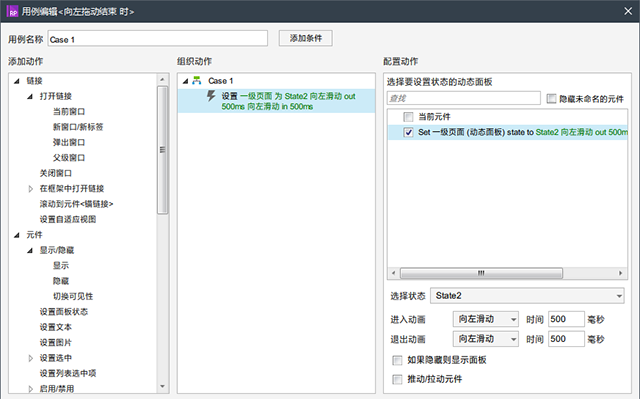The image size is (640, 399).
Task: Click the panel list right scroll arrow
Action: coord(620,273)
